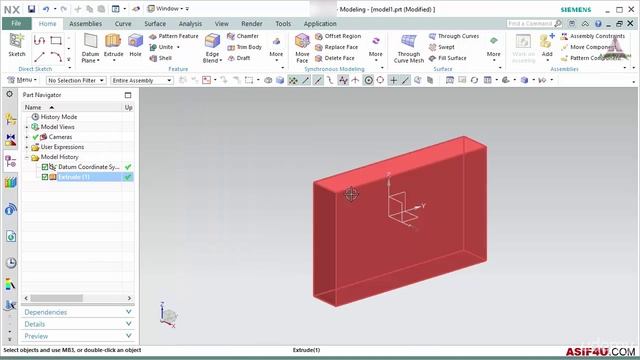
Task: Choose Delete Face command
Action: [x=335, y=58]
